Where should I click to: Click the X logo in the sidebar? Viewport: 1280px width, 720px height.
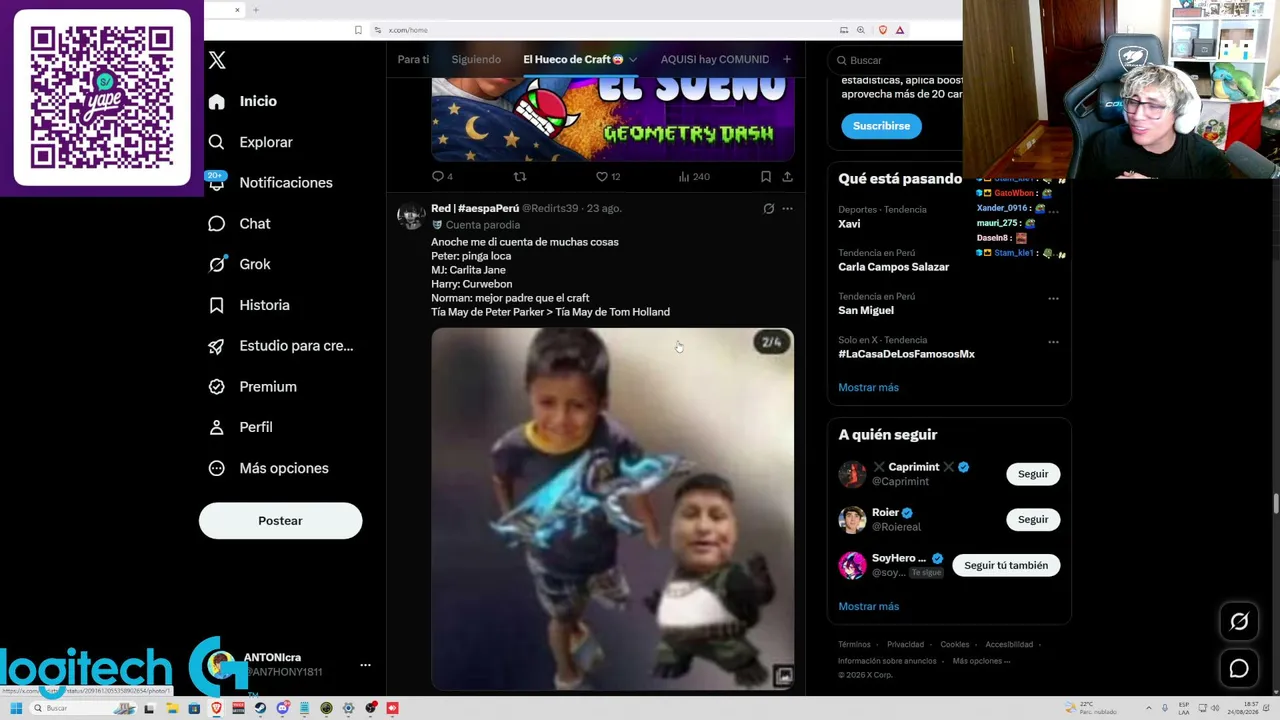coord(217,60)
